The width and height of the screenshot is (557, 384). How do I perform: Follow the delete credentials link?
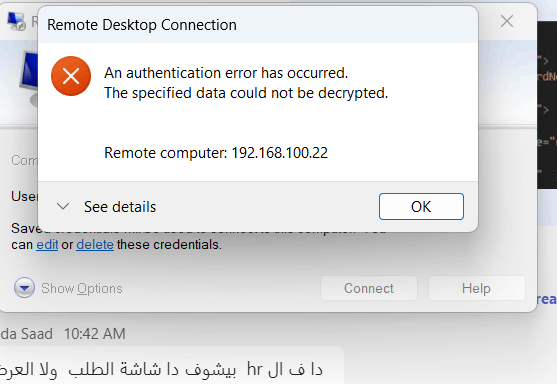(x=95, y=245)
